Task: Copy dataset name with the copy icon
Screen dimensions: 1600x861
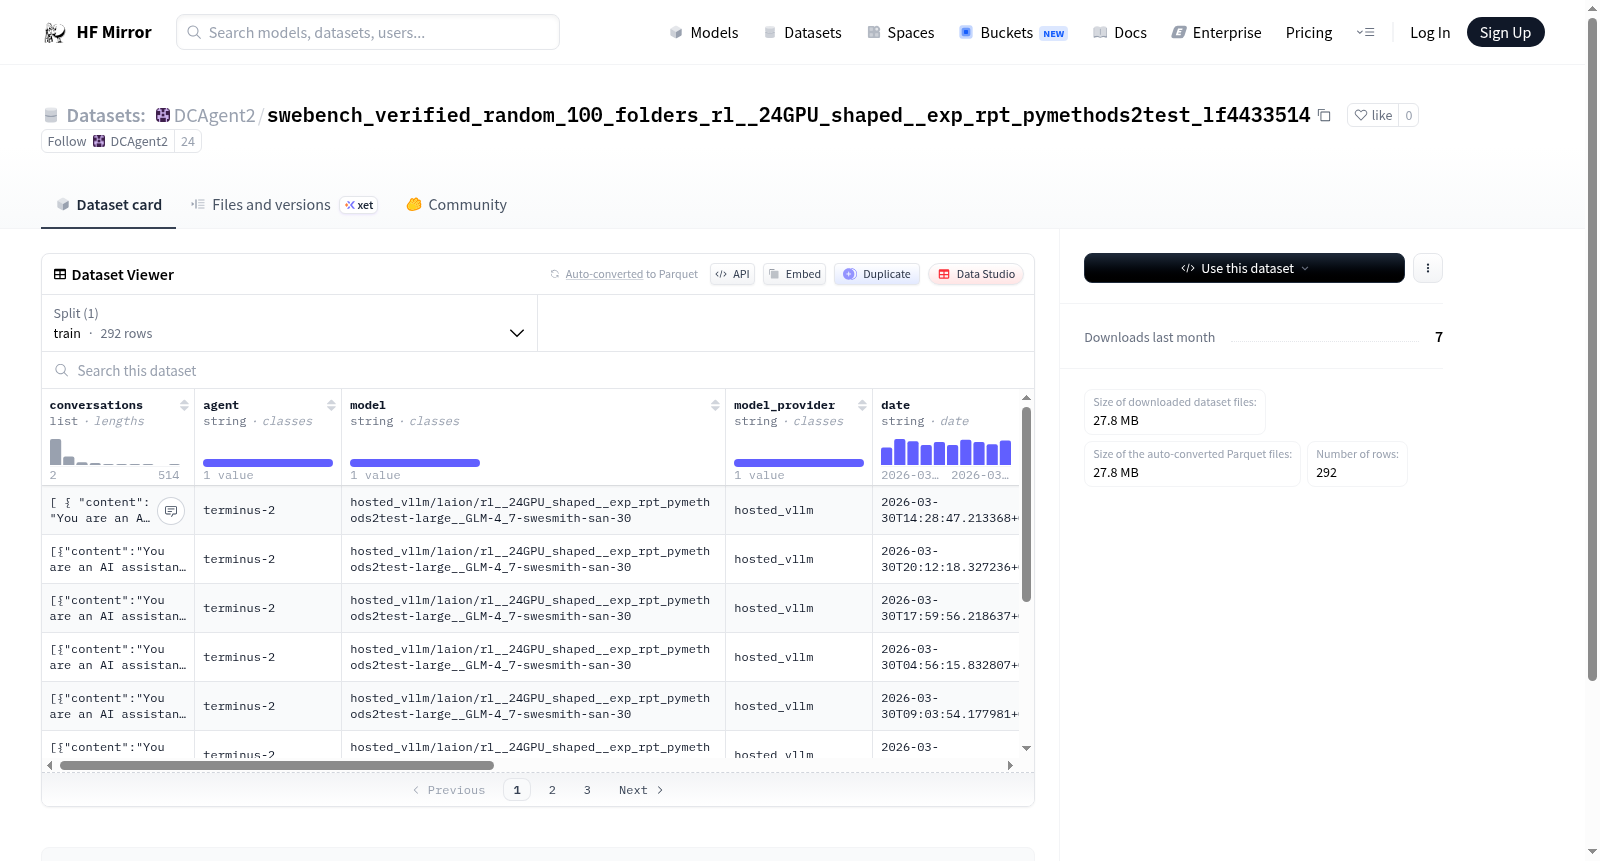Action: pyautogui.click(x=1324, y=115)
